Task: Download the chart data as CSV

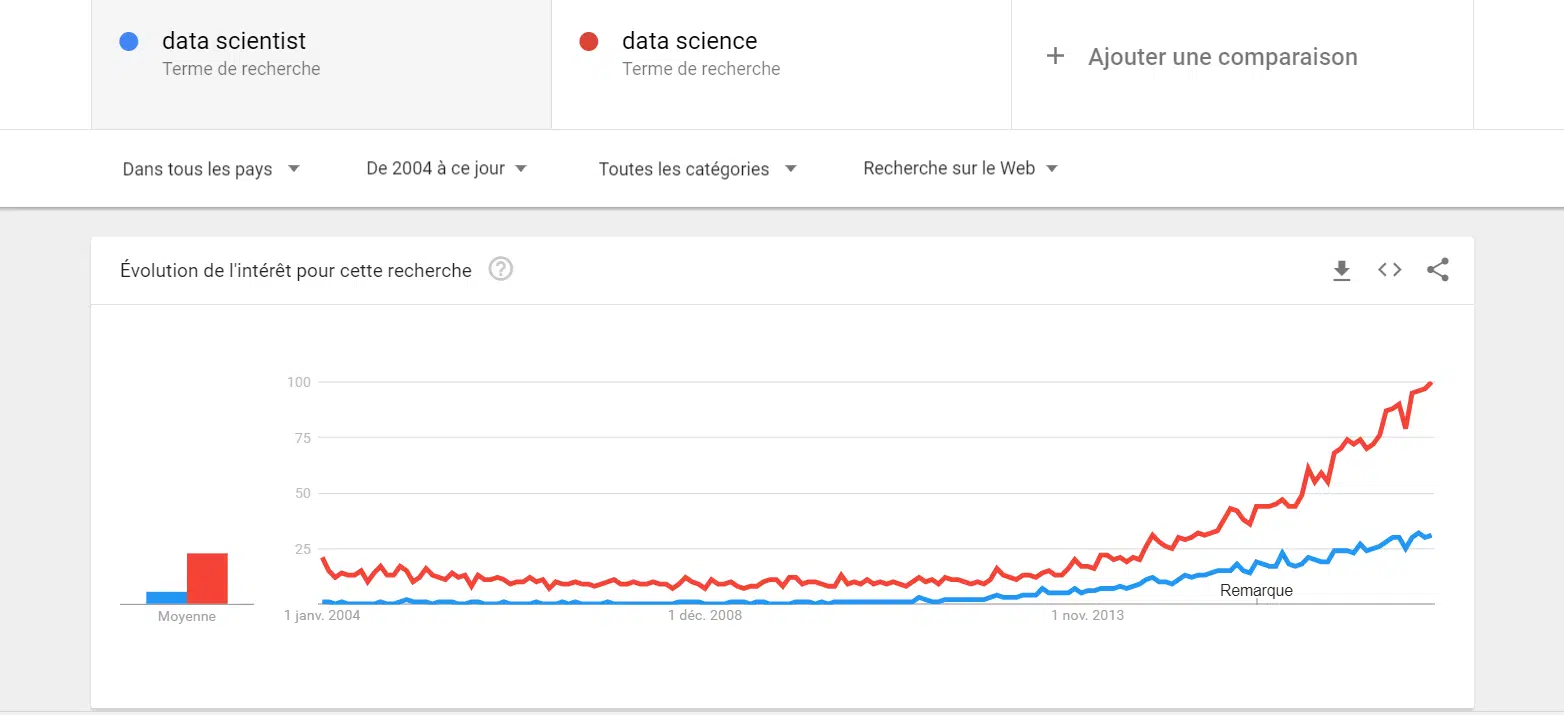Action: 1342,270
